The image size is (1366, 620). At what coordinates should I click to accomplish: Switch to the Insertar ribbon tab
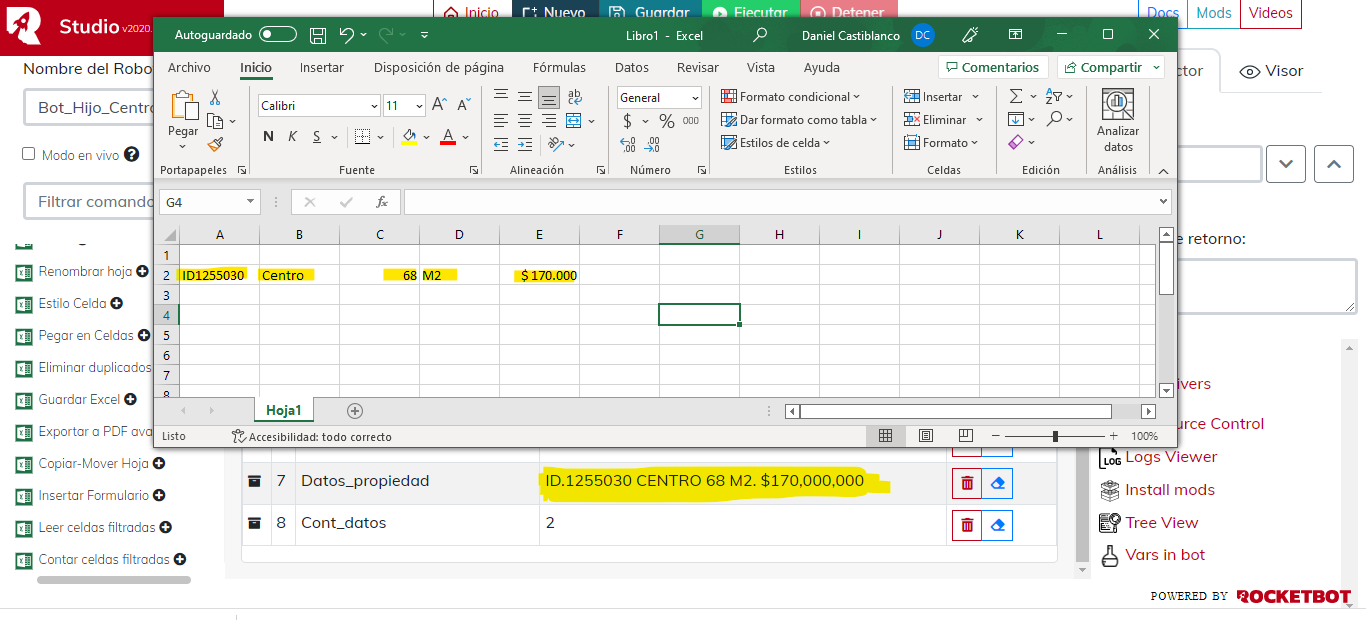click(321, 68)
